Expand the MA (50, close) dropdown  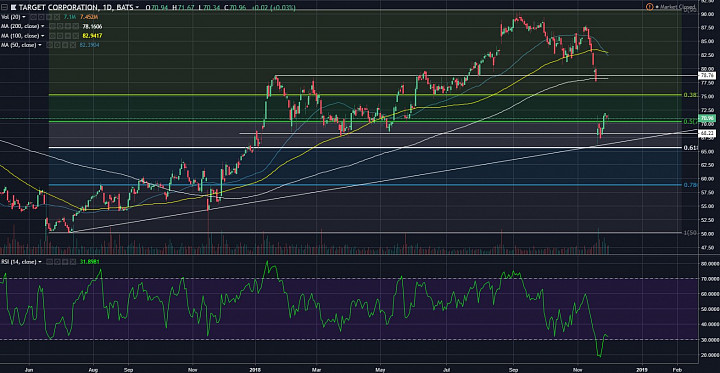[x=40, y=45]
